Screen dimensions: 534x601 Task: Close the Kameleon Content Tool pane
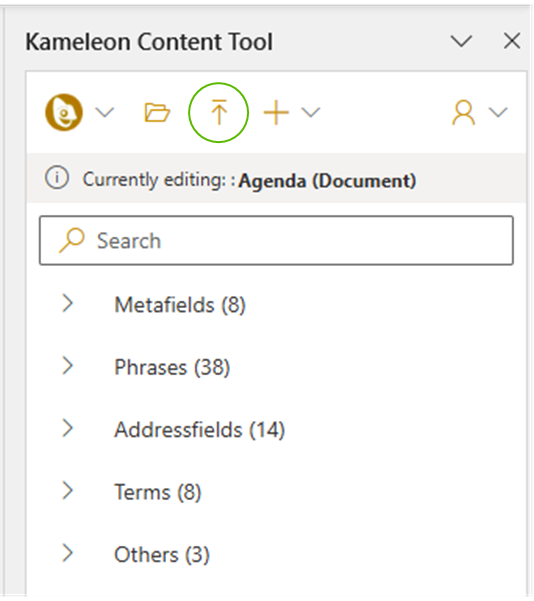512,41
